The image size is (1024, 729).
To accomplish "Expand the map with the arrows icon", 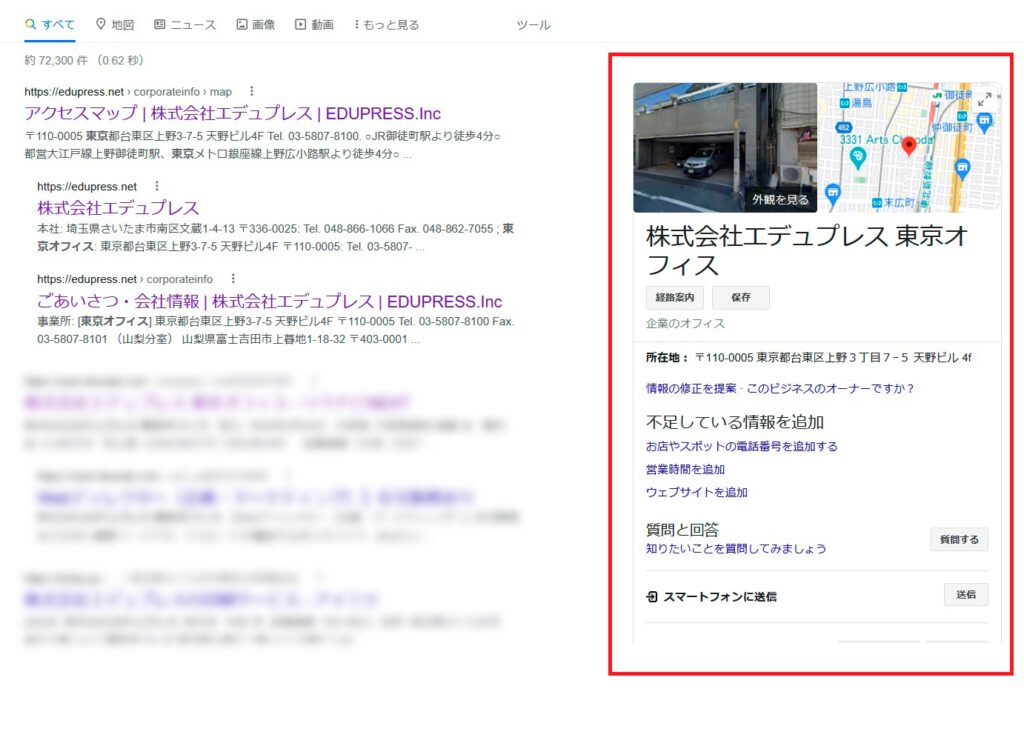I will tap(985, 99).
